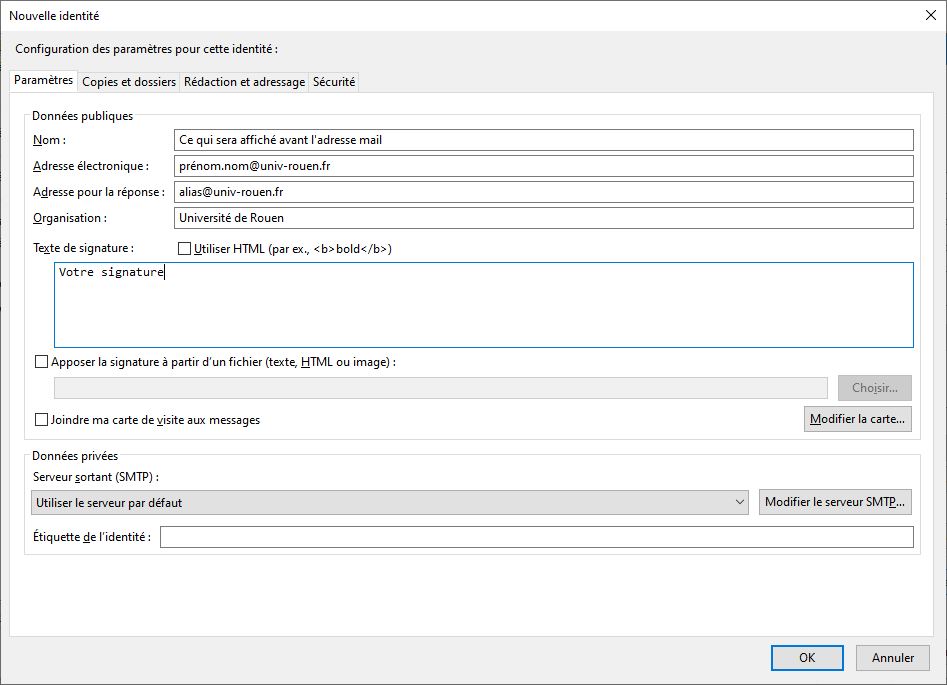Image resolution: width=947 pixels, height=685 pixels.
Task: Click the Nom input field
Action: coord(543,140)
